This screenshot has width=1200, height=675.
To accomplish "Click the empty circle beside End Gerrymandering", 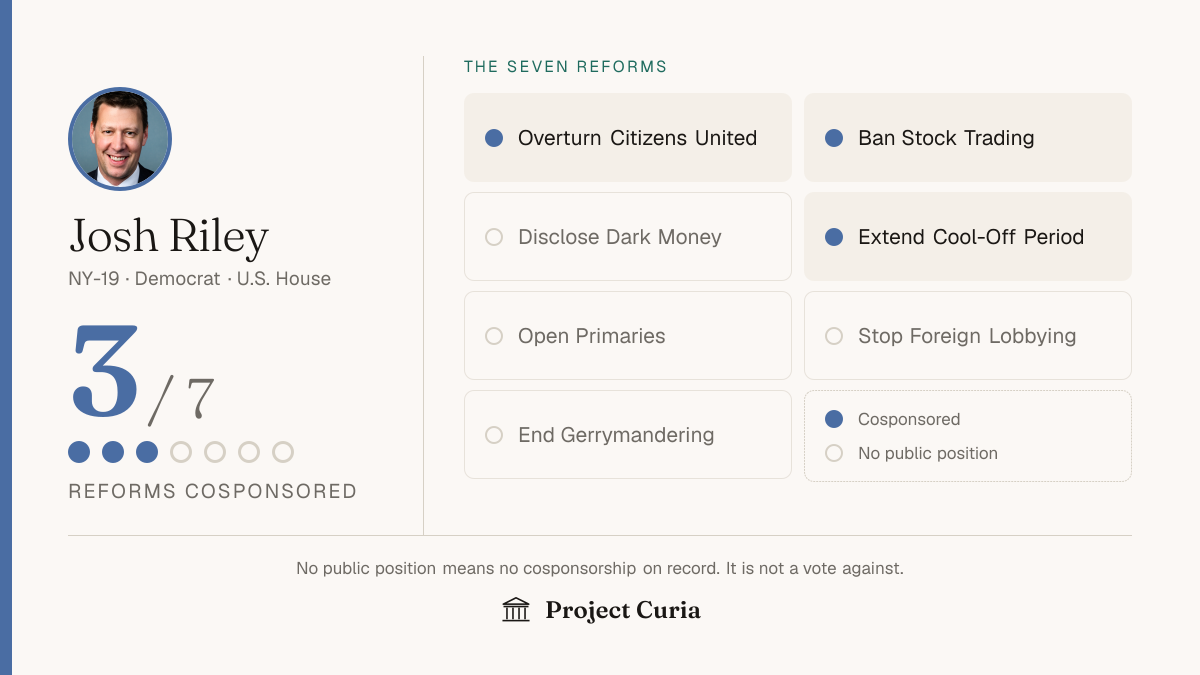I will point(494,435).
